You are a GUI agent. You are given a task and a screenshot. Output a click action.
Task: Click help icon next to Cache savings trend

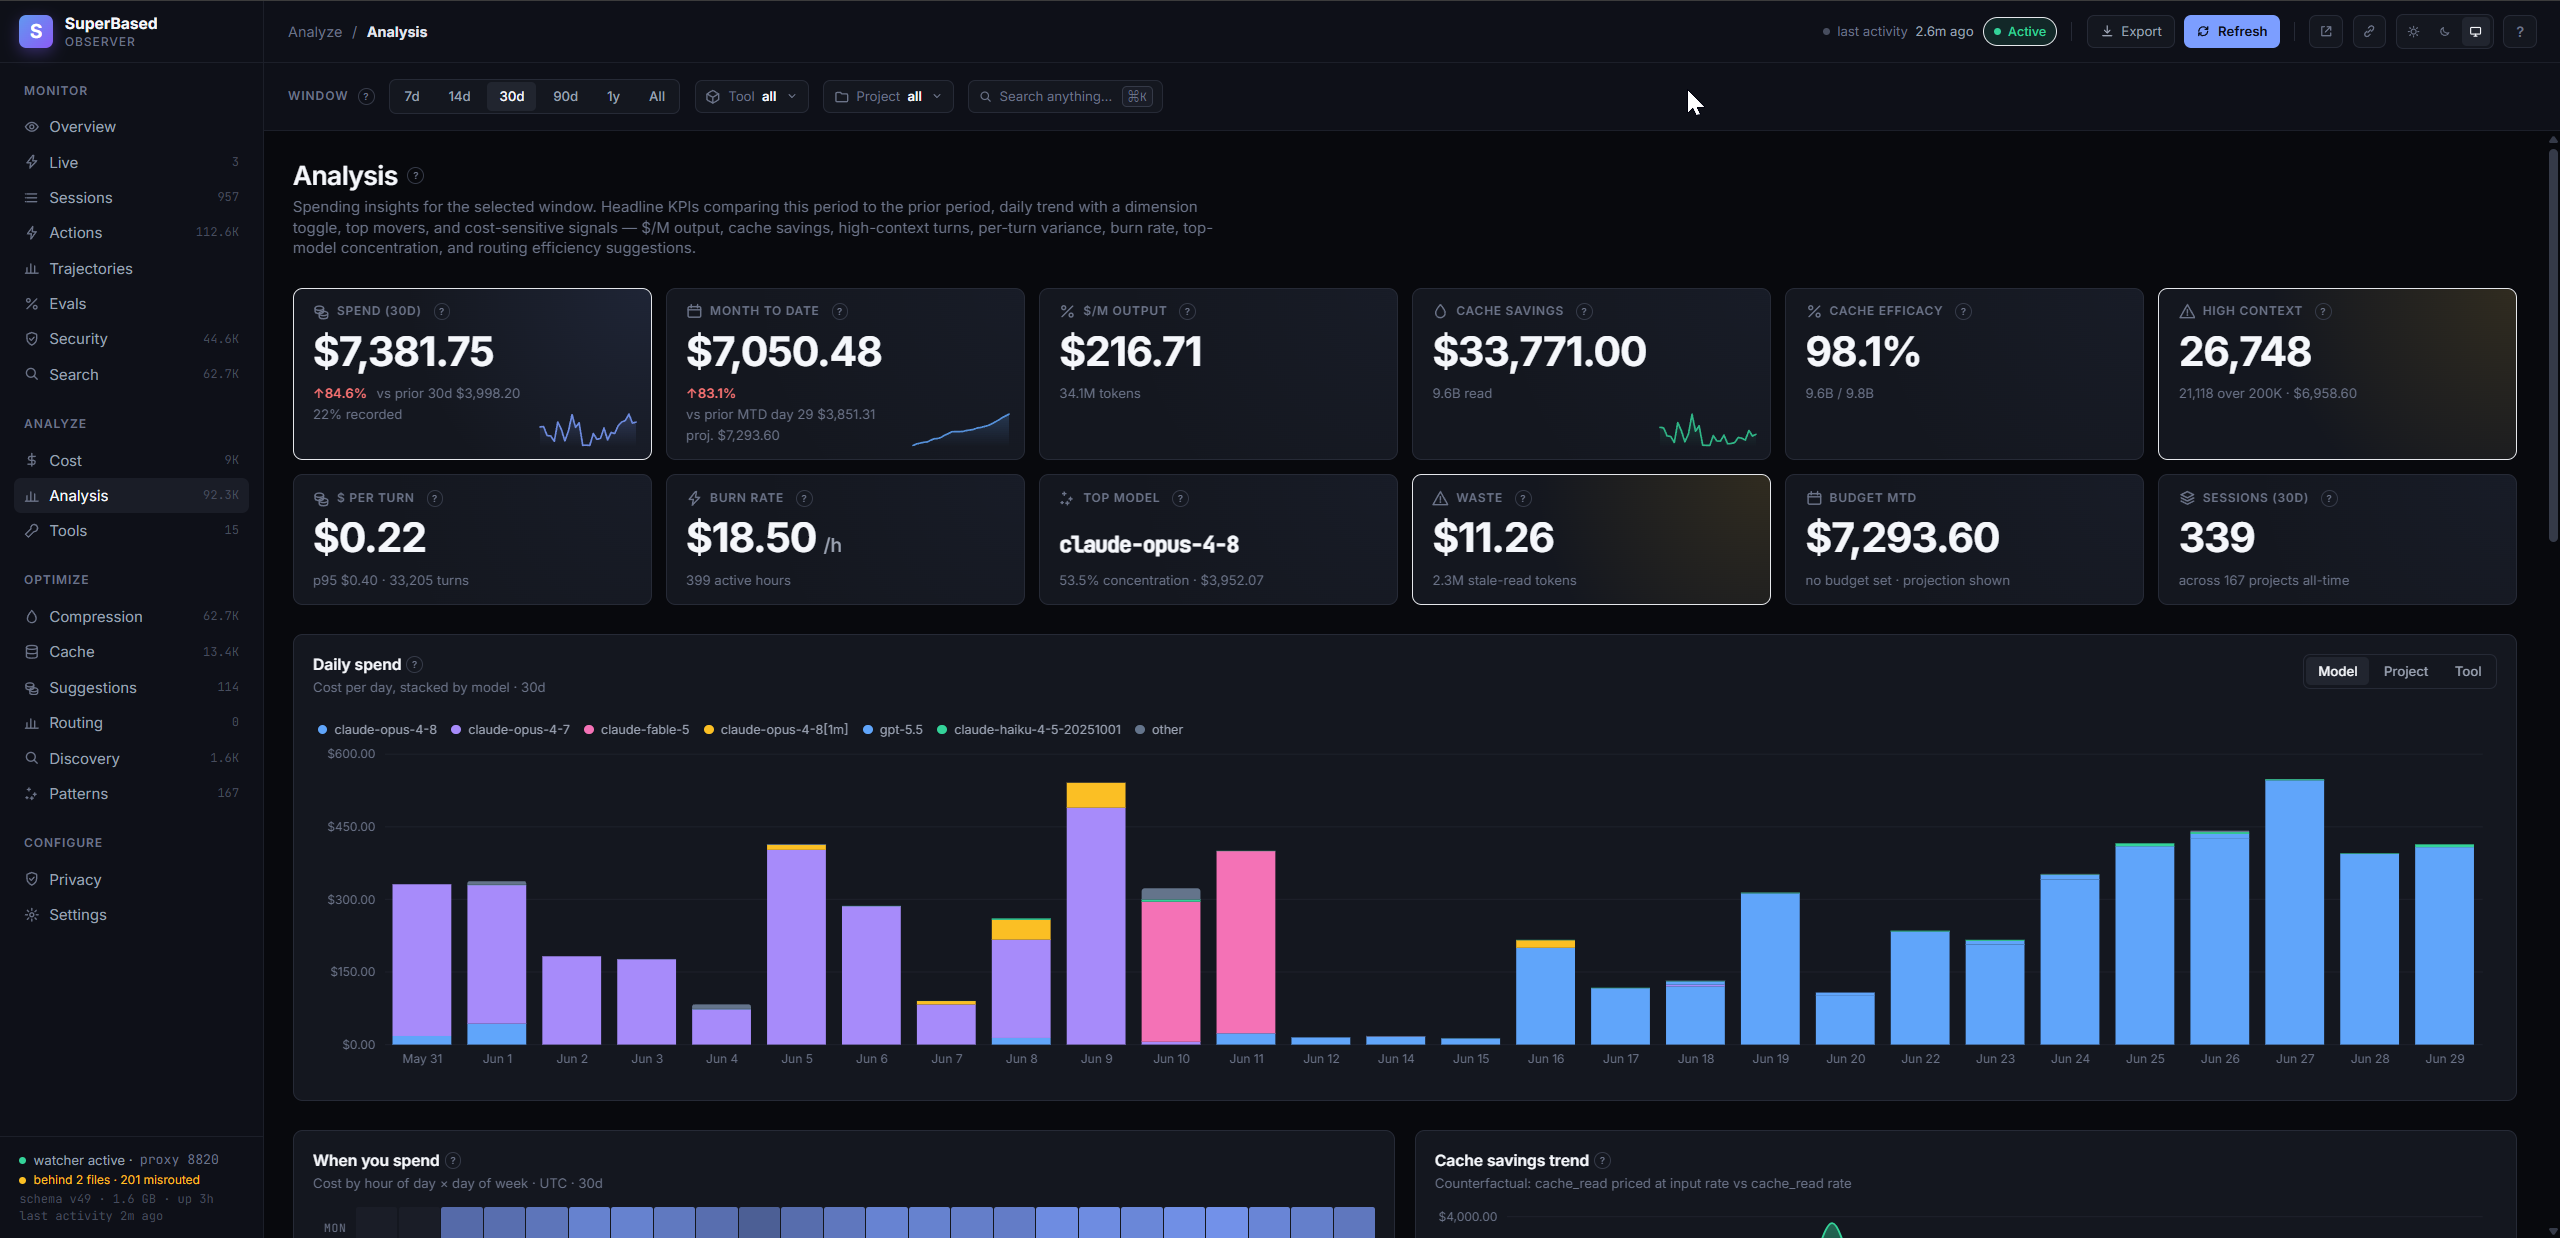[1603, 1161]
